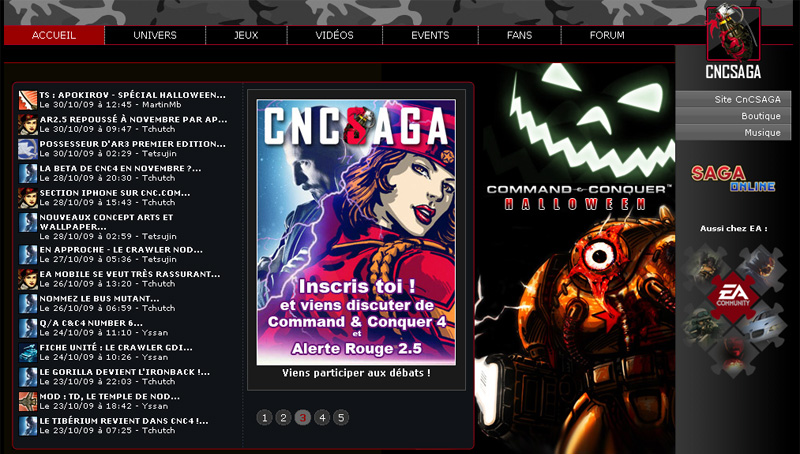Open news 'Nommez le bus mutant'
This screenshot has height=454, width=800.
coord(99,298)
